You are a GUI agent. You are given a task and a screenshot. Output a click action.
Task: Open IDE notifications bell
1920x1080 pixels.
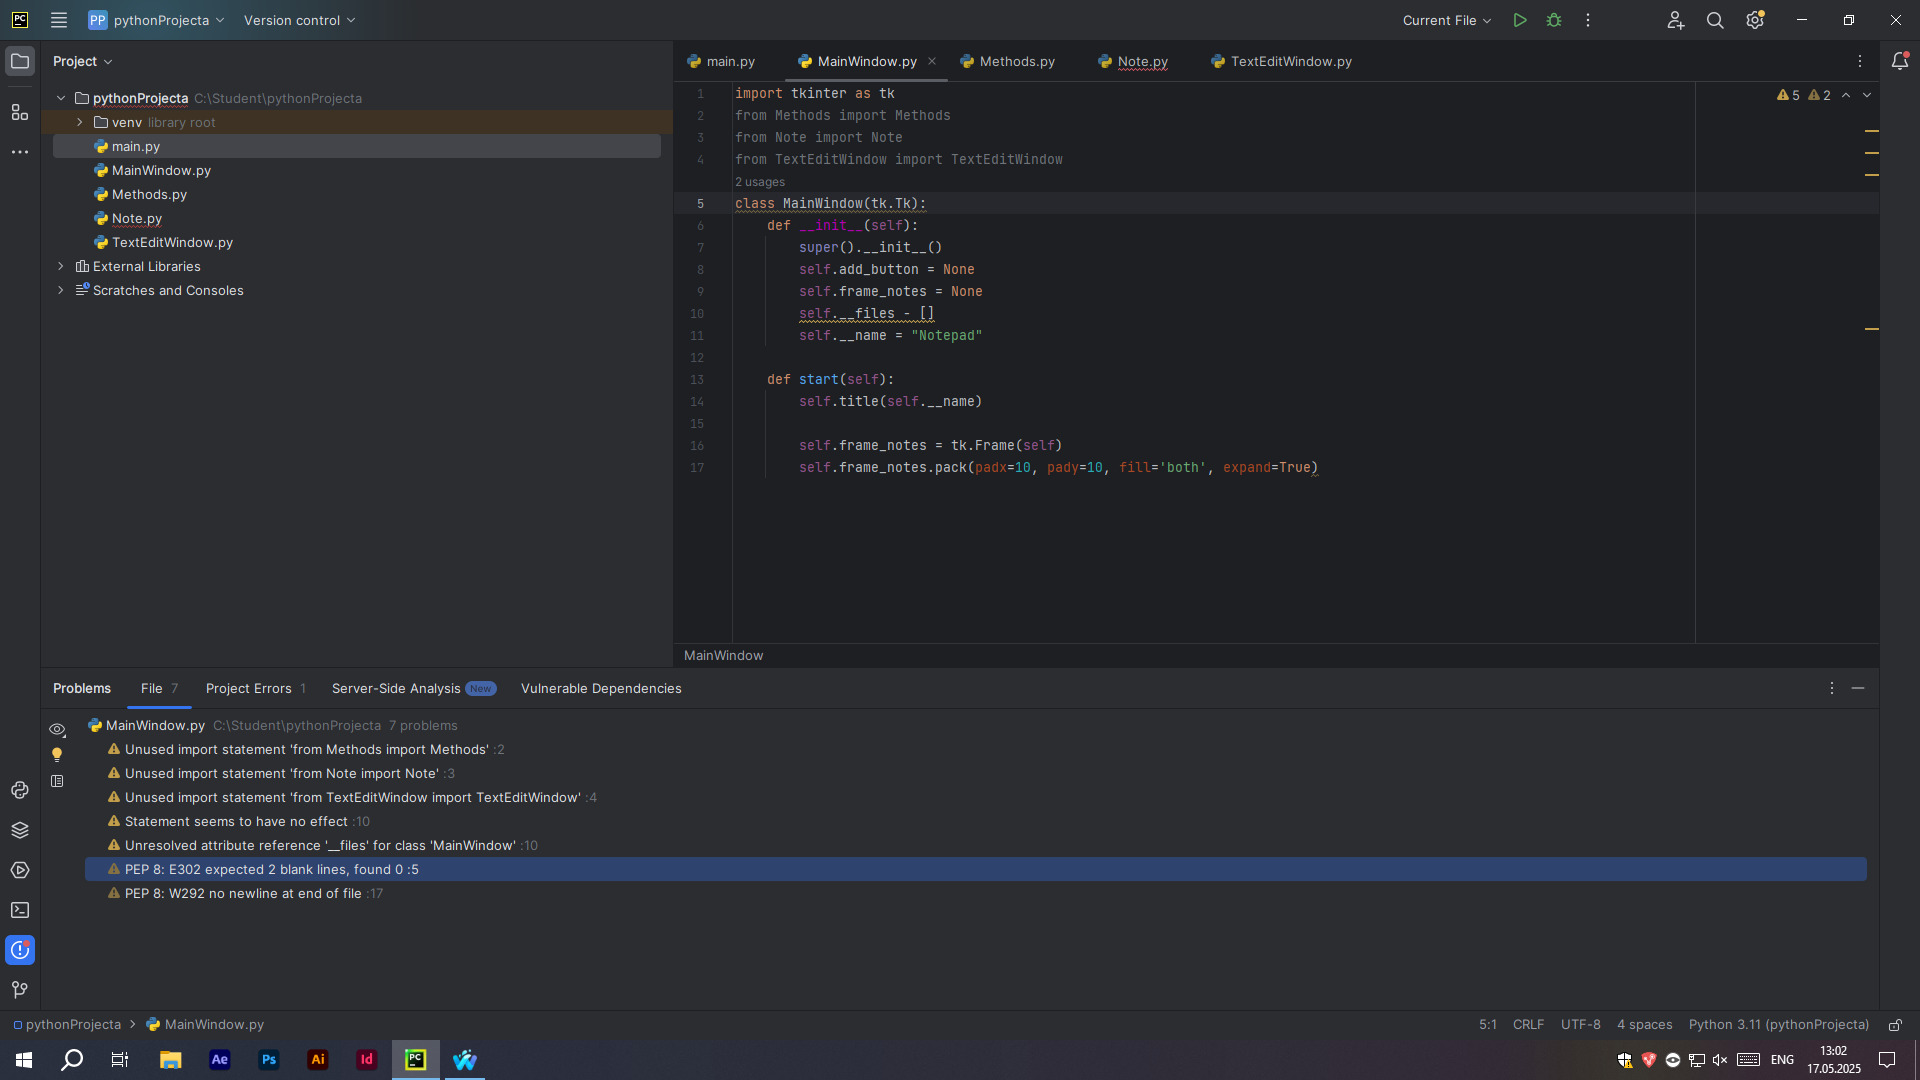click(1899, 61)
